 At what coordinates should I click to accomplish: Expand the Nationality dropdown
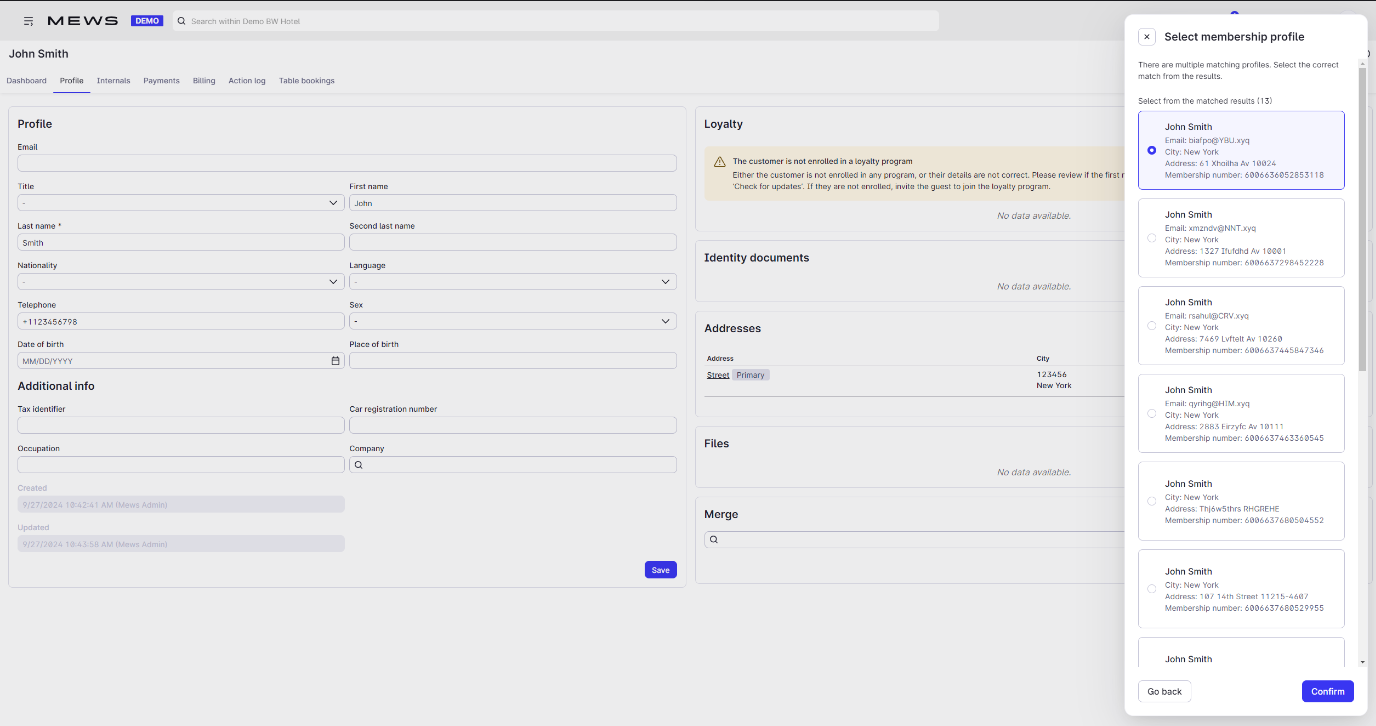click(332, 281)
